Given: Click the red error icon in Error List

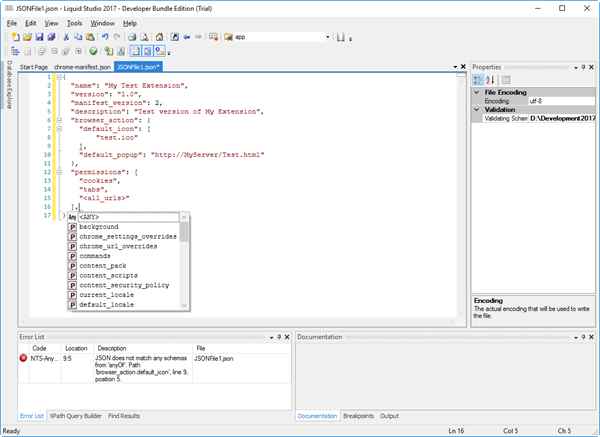Looking at the screenshot, I should pos(23,358).
